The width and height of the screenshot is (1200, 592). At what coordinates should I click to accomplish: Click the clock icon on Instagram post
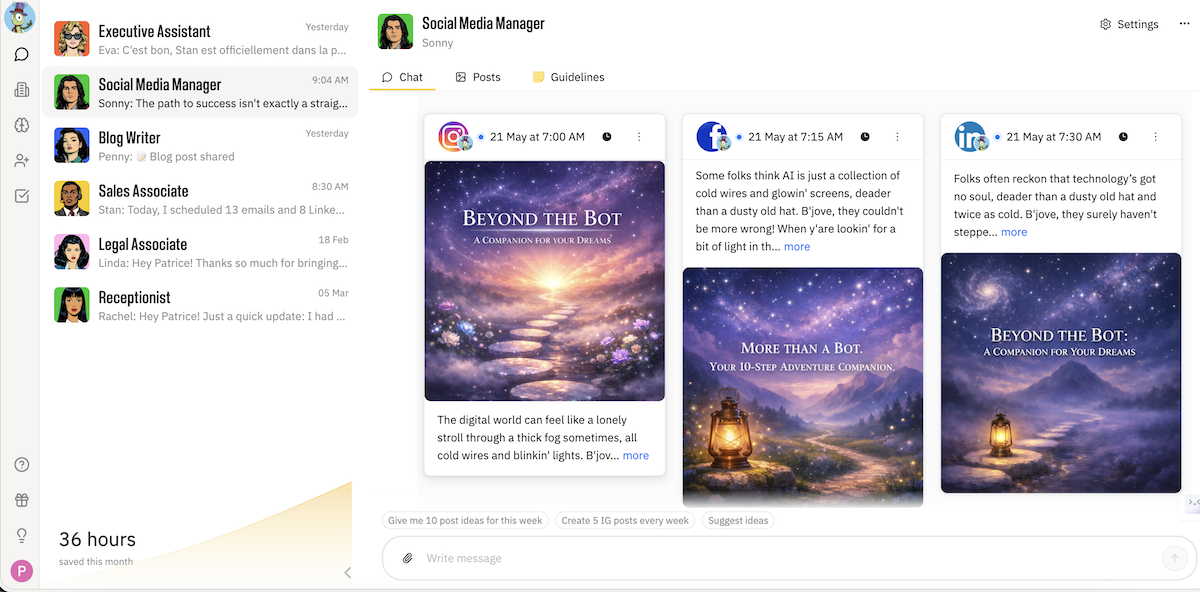[x=607, y=137]
